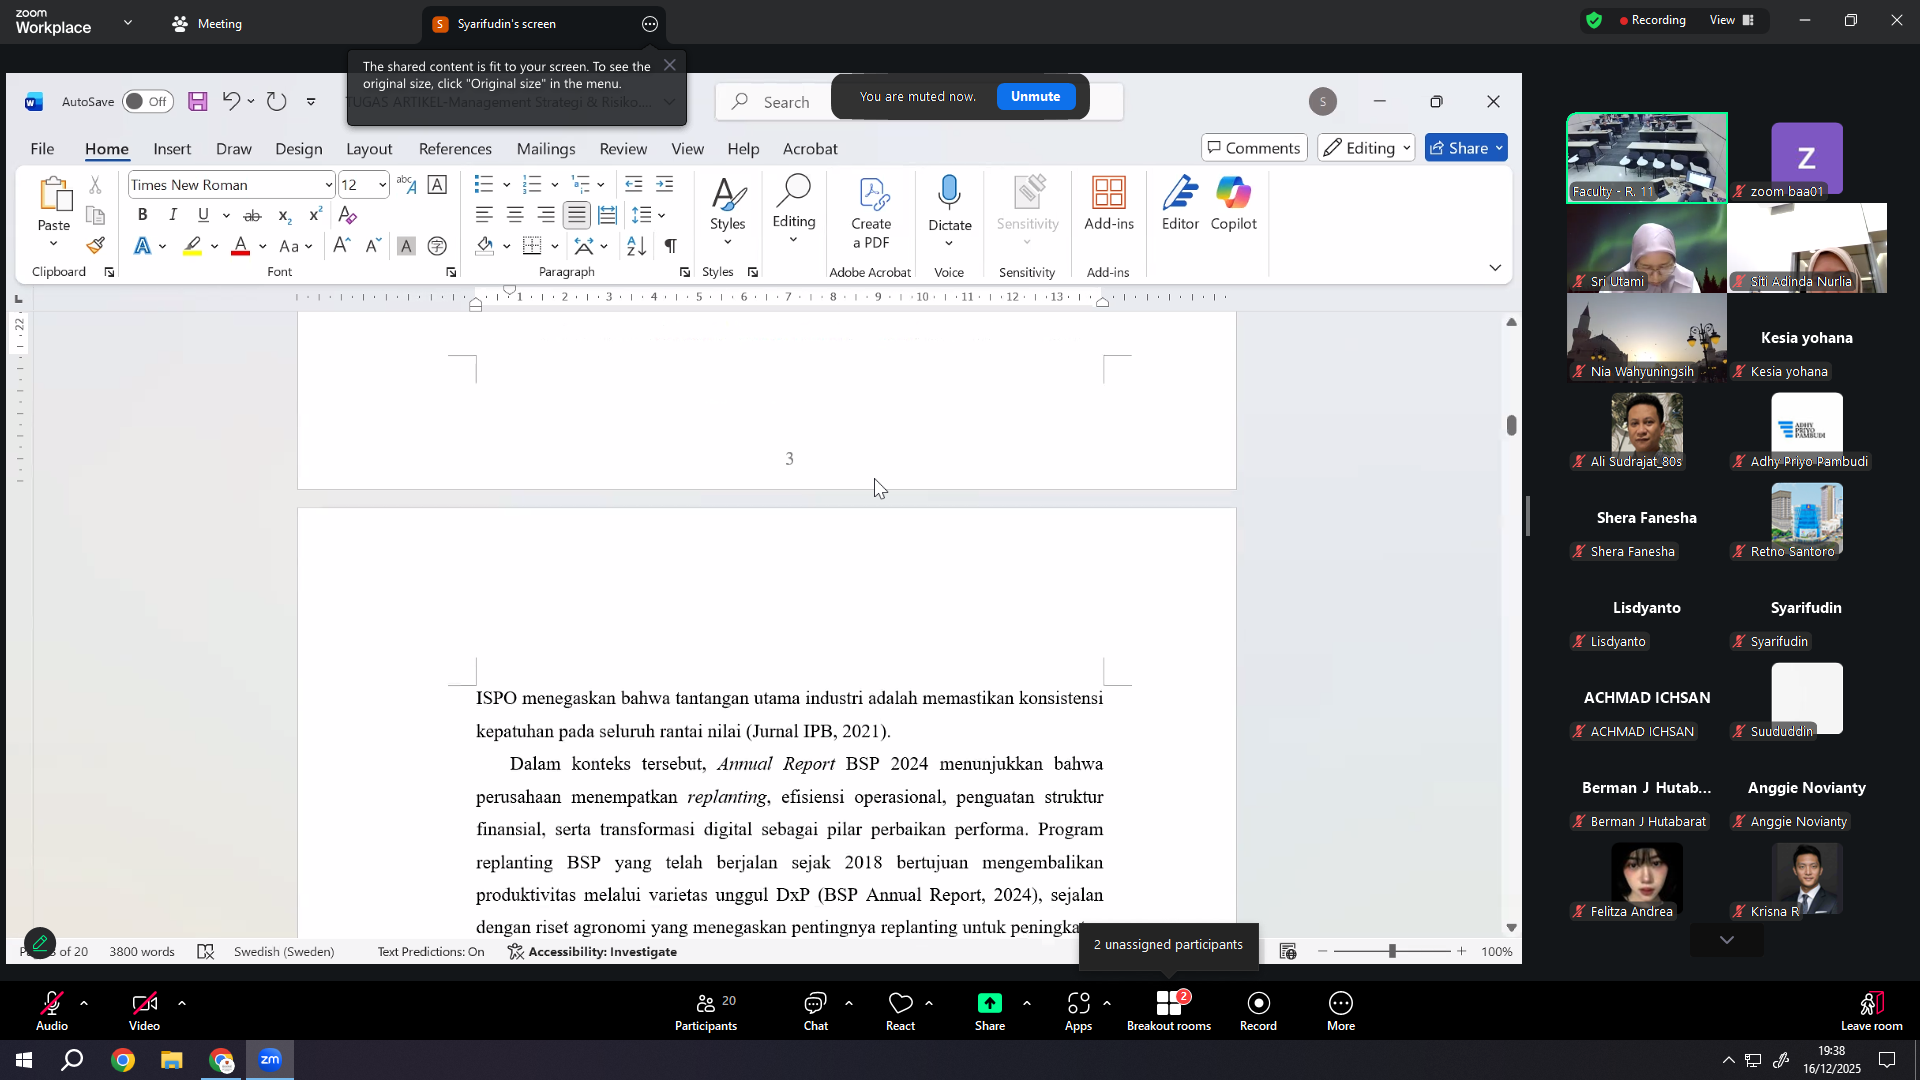Expand audio options arrow in Zoom
This screenshot has width=1920, height=1080.
(x=84, y=1002)
